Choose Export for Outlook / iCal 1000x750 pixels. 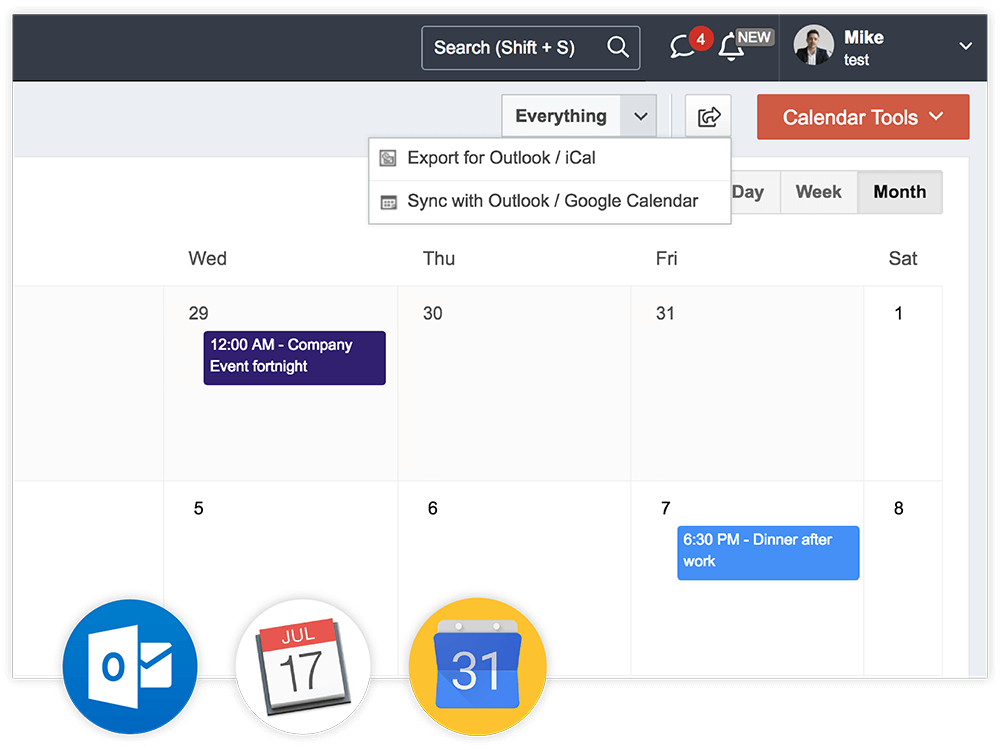(x=549, y=158)
